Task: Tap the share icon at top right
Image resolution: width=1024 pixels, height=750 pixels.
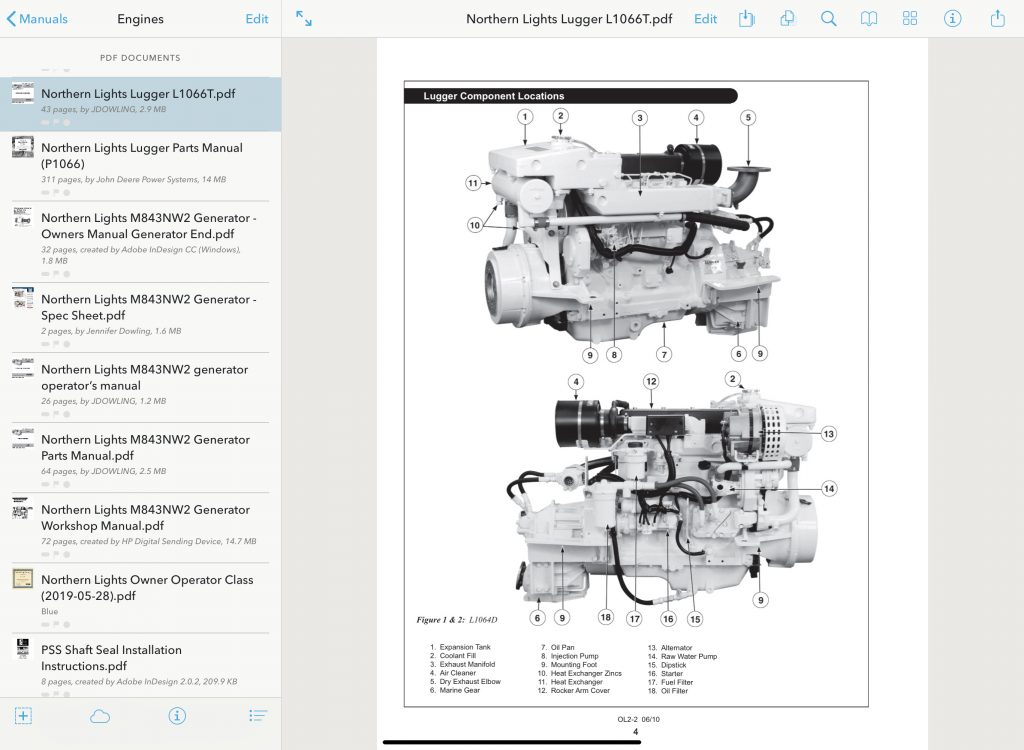Action: pyautogui.click(x=997, y=19)
